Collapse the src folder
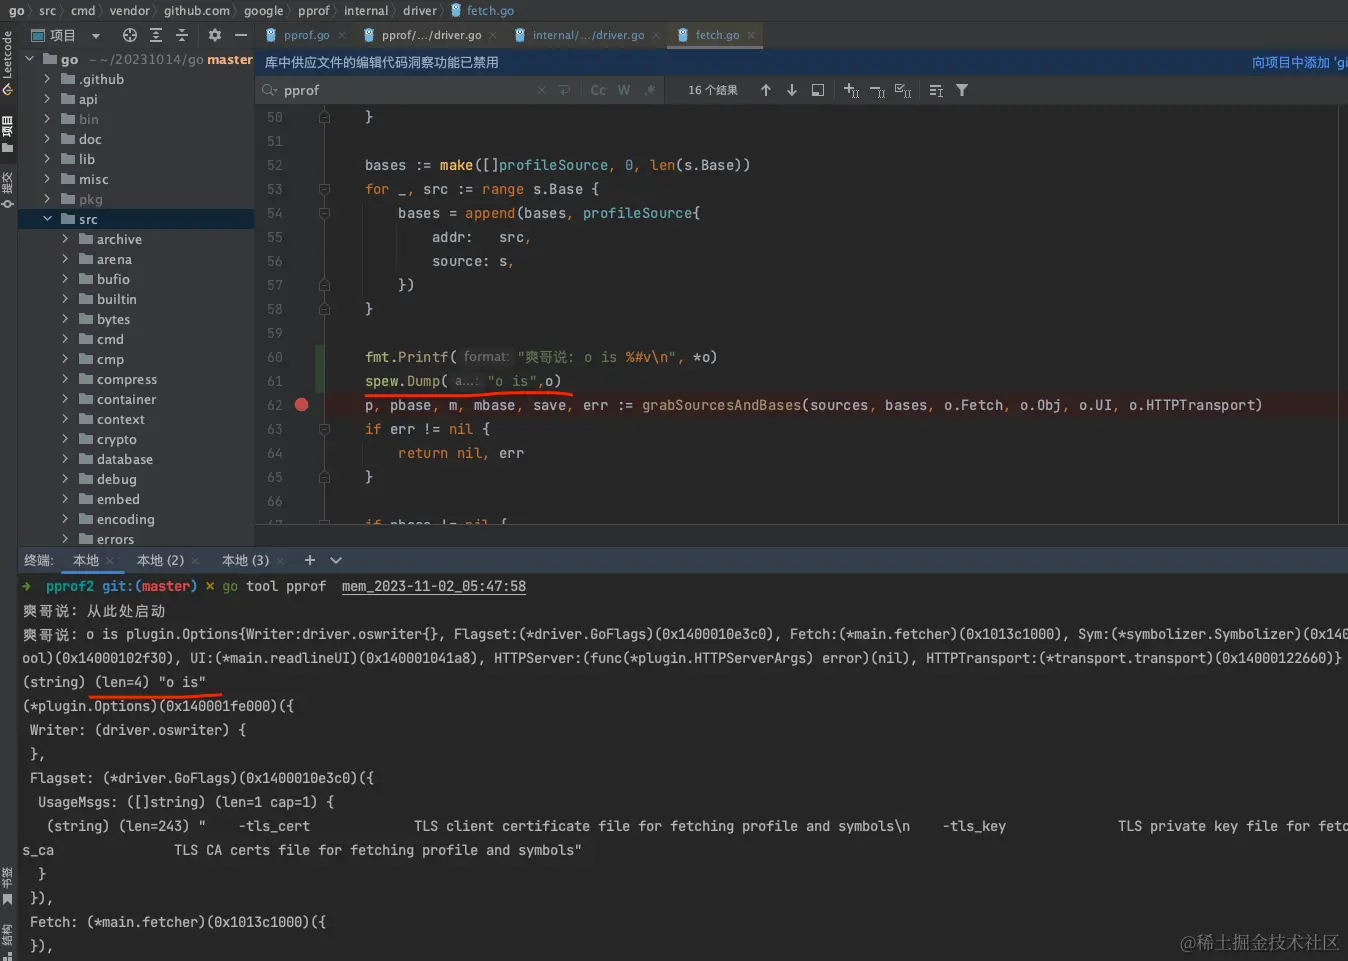 [47, 219]
